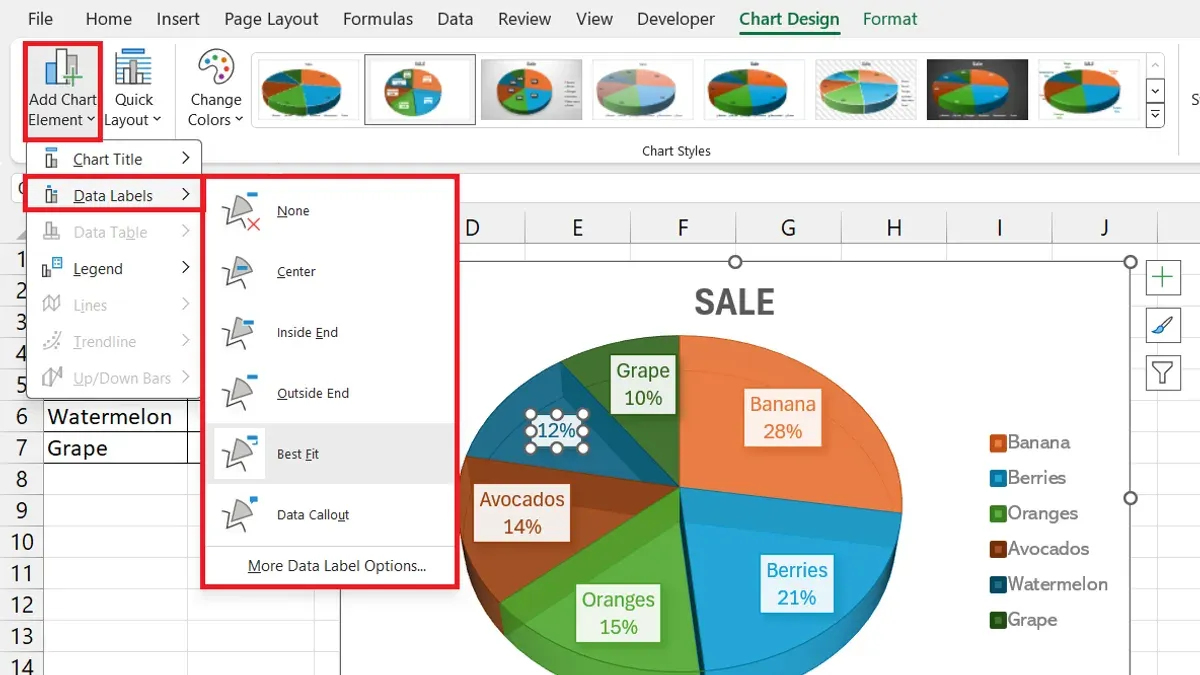Click the Chart Styles paintbrush button
1200x675 pixels.
[1162, 325]
